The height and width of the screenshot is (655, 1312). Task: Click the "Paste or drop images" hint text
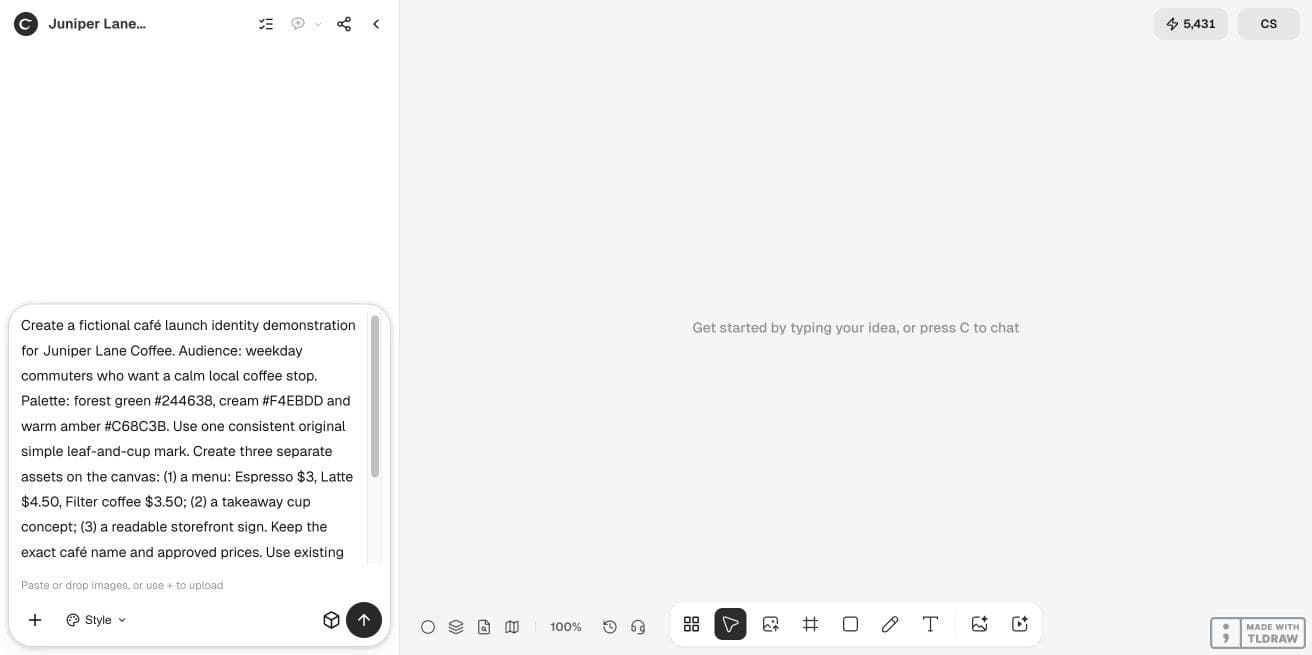122,585
